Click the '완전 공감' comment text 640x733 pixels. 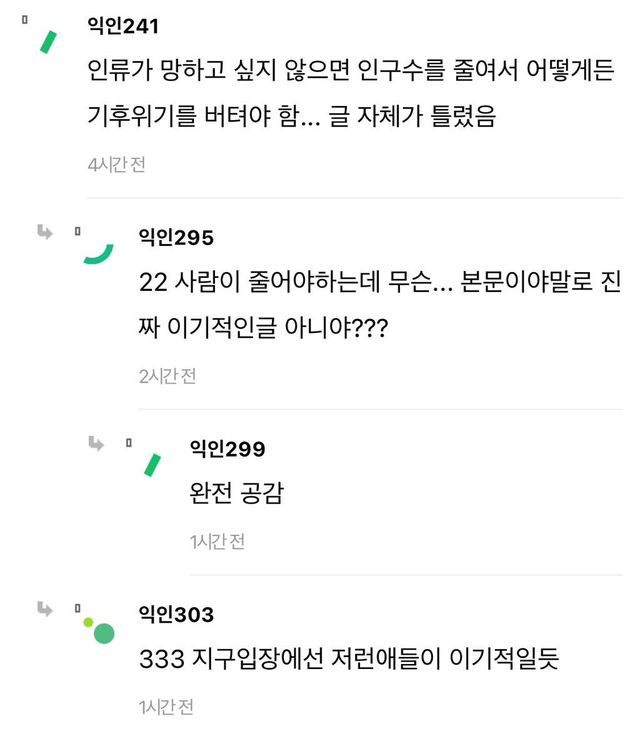[x=235, y=494]
